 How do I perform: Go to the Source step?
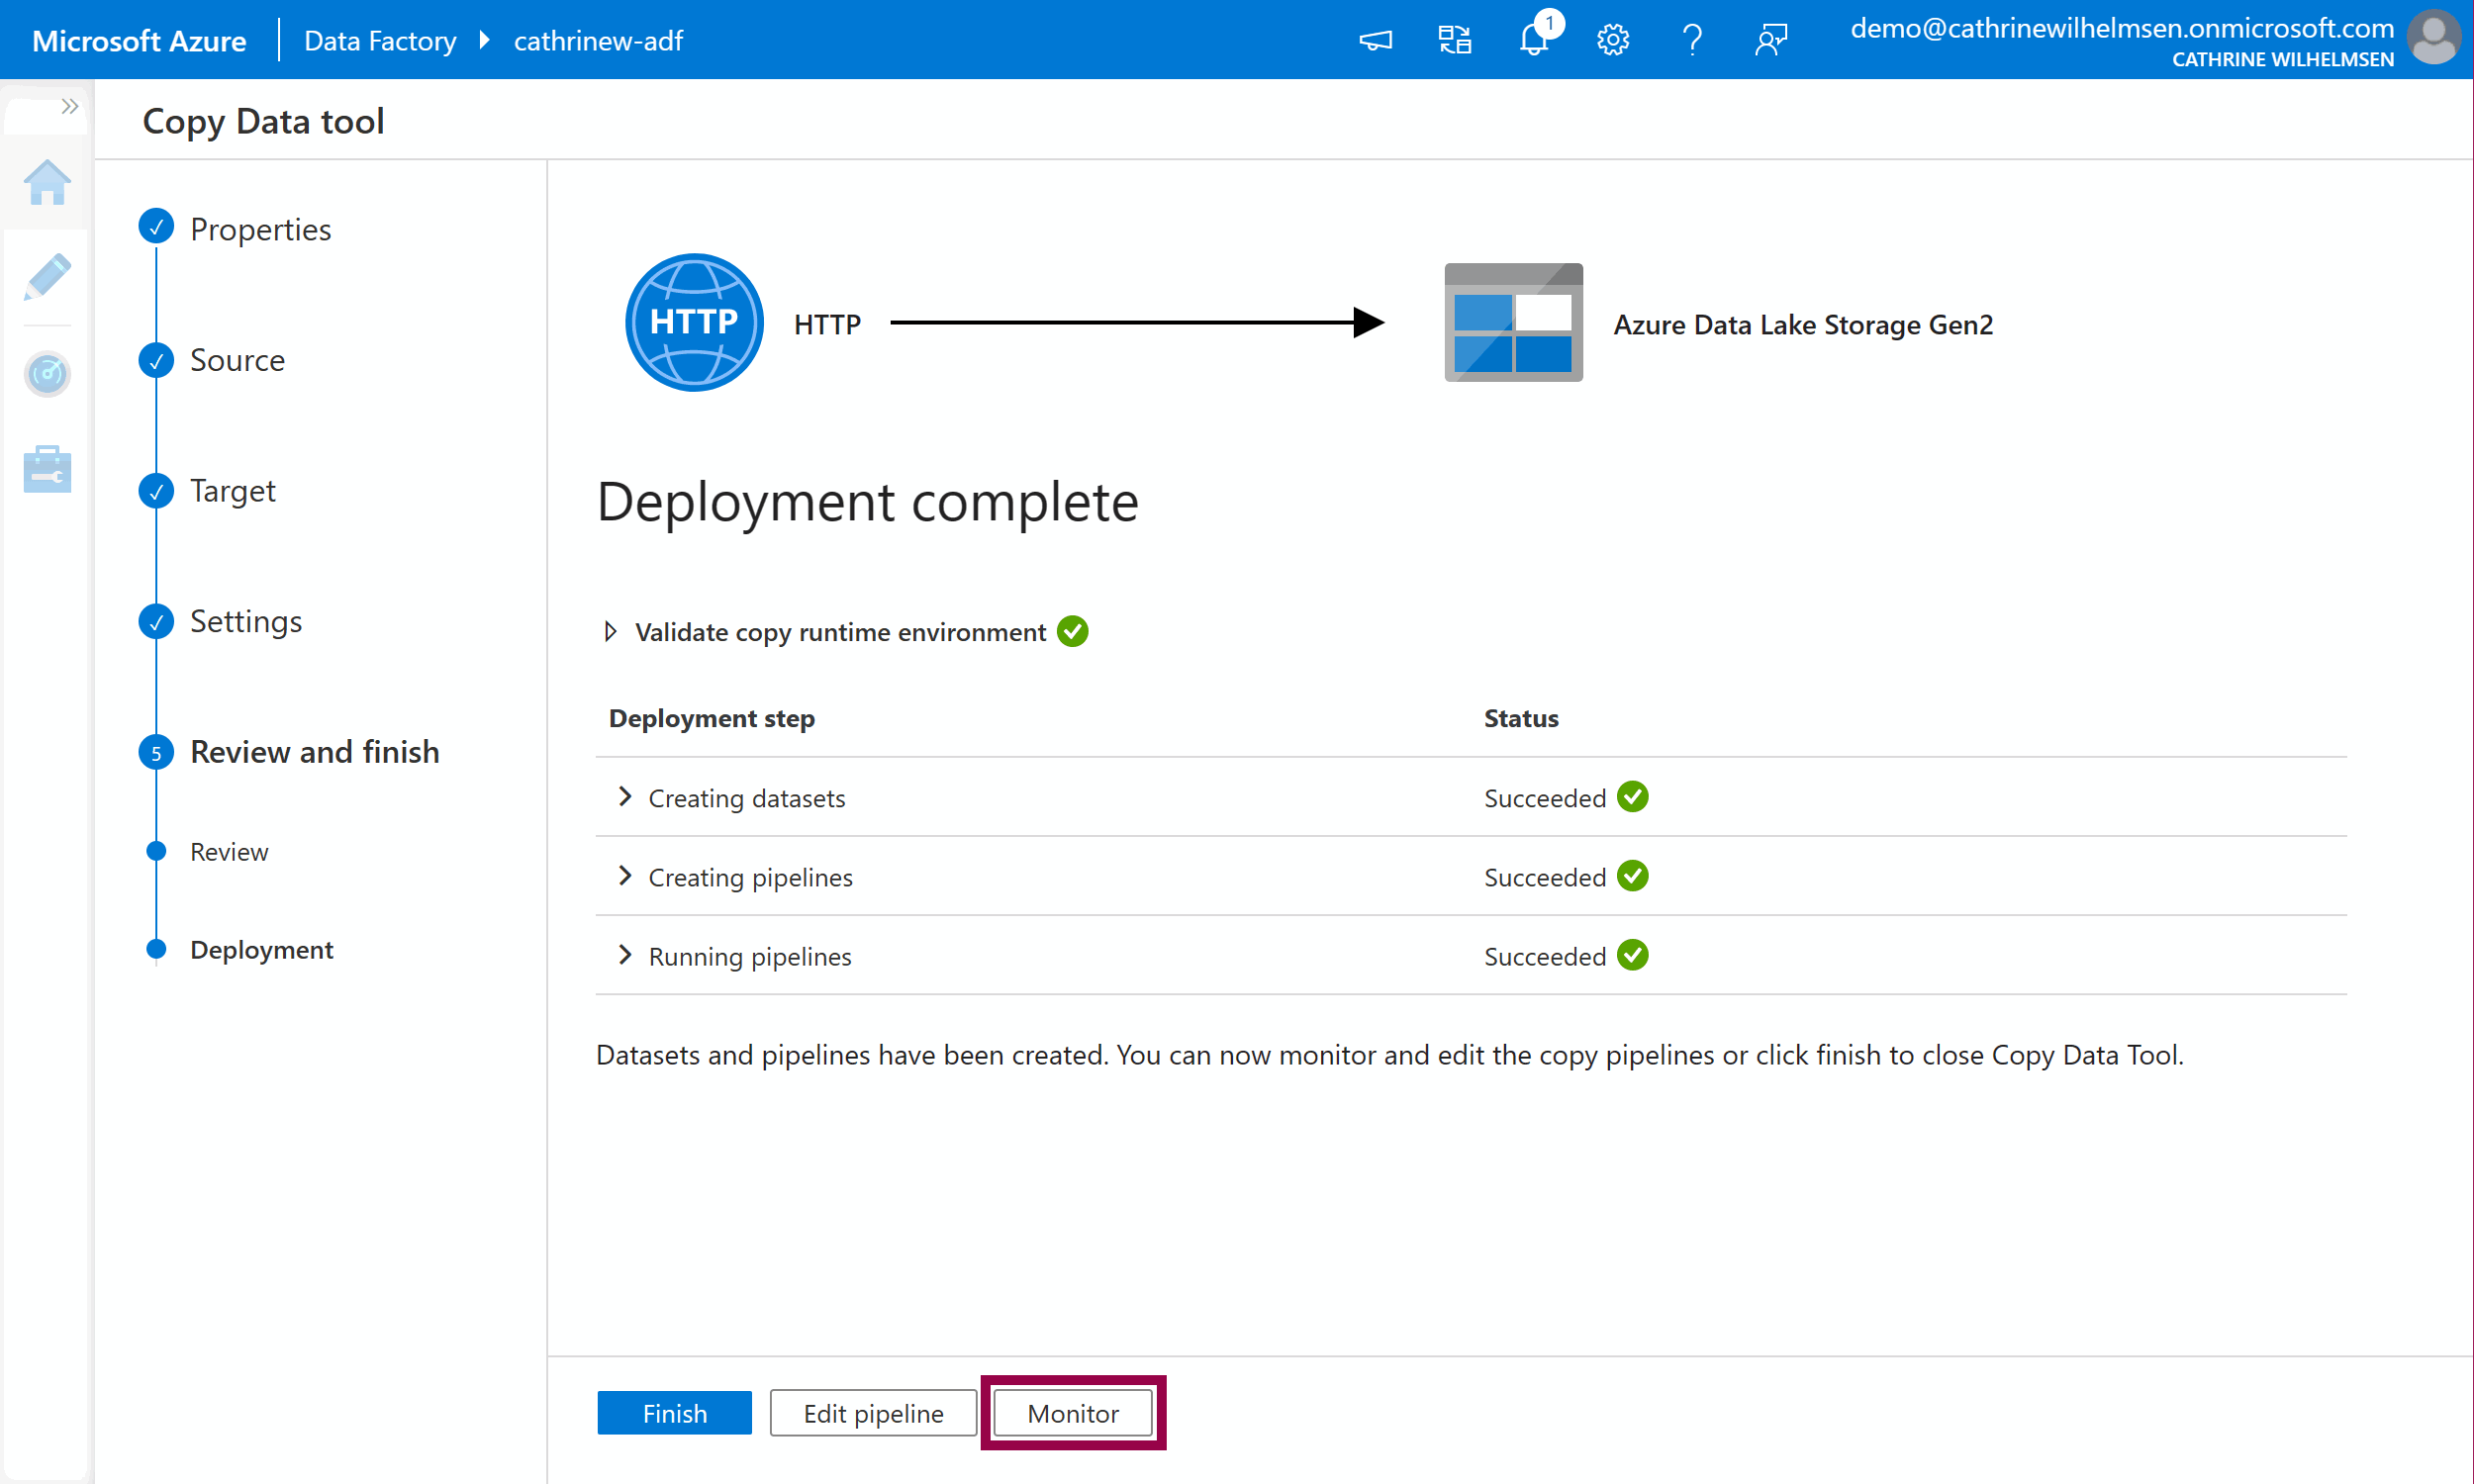point(237,359)
